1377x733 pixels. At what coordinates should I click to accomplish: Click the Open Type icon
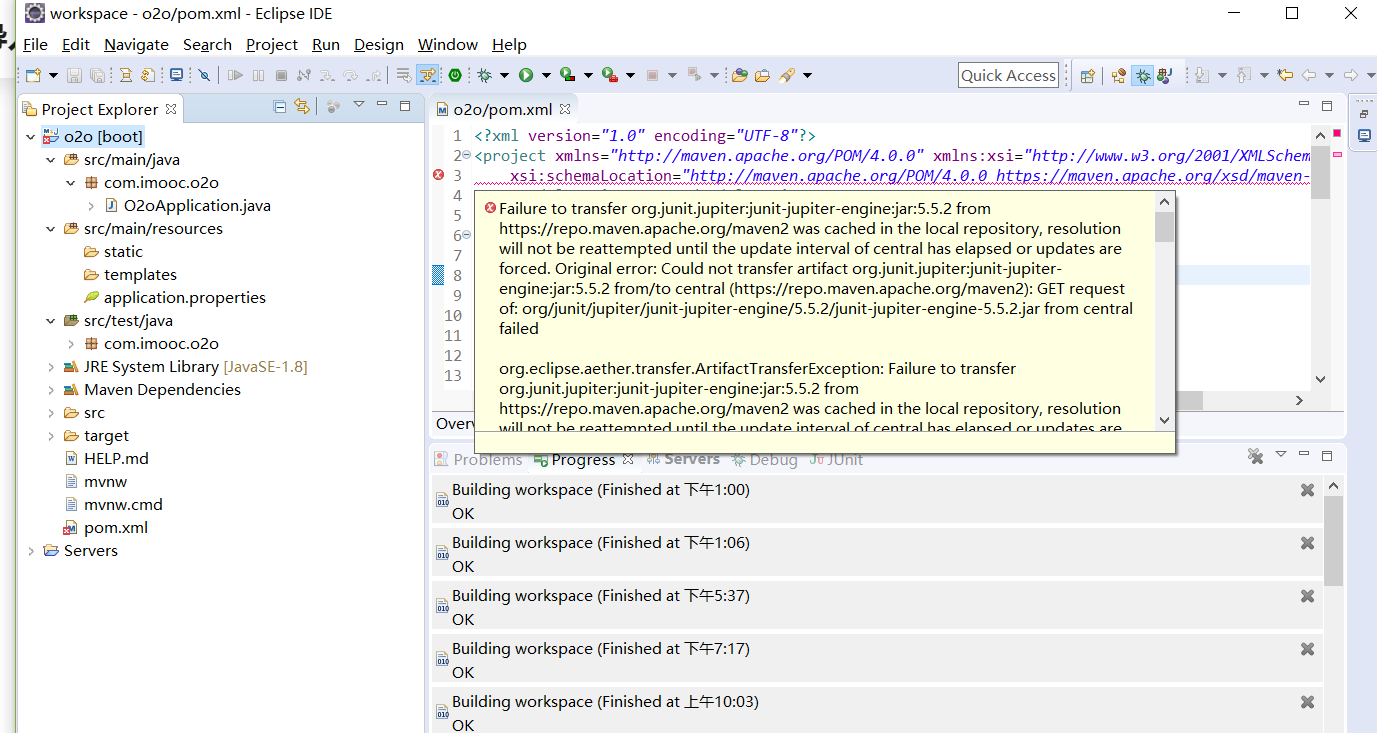pyautogui.click(x=740, y=75)
